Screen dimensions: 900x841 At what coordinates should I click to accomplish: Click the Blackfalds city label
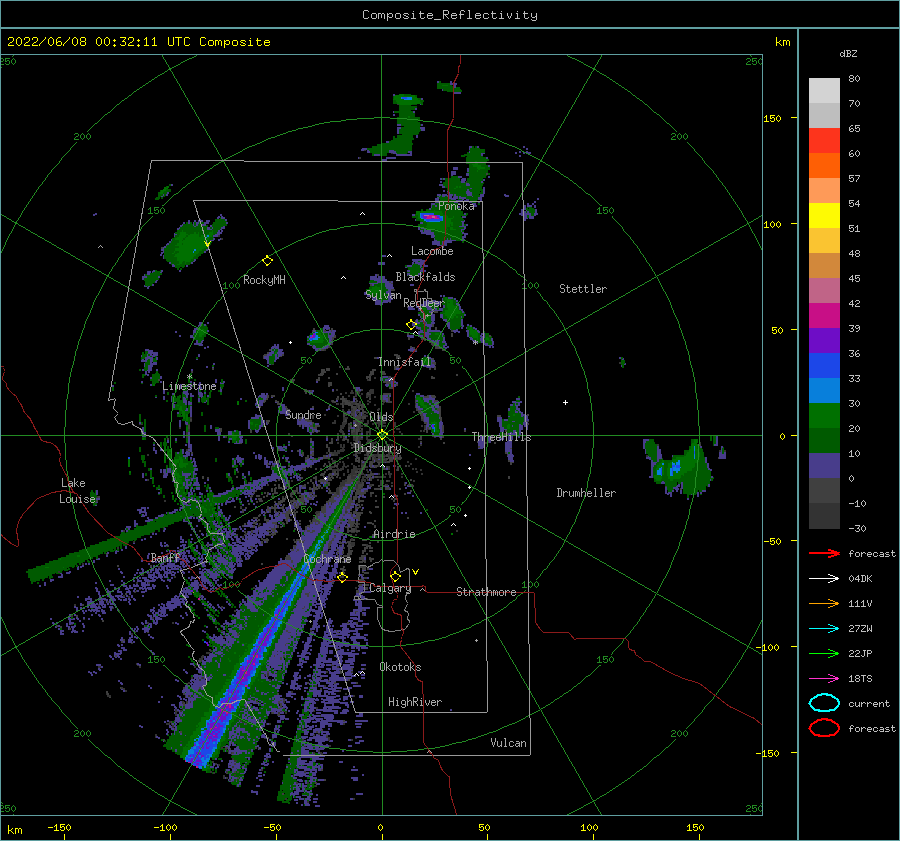coord(425,277)
